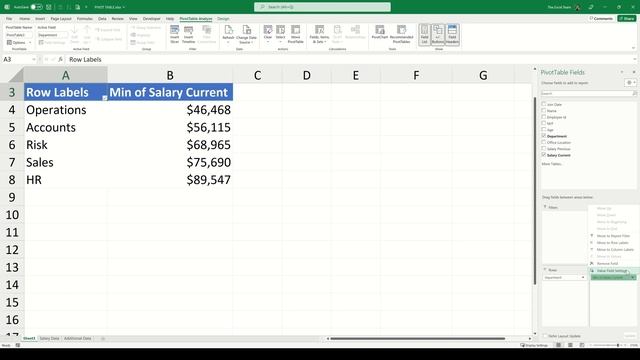
Task: Open the Home ribbon tab
Action: click(x=24, y=19)
